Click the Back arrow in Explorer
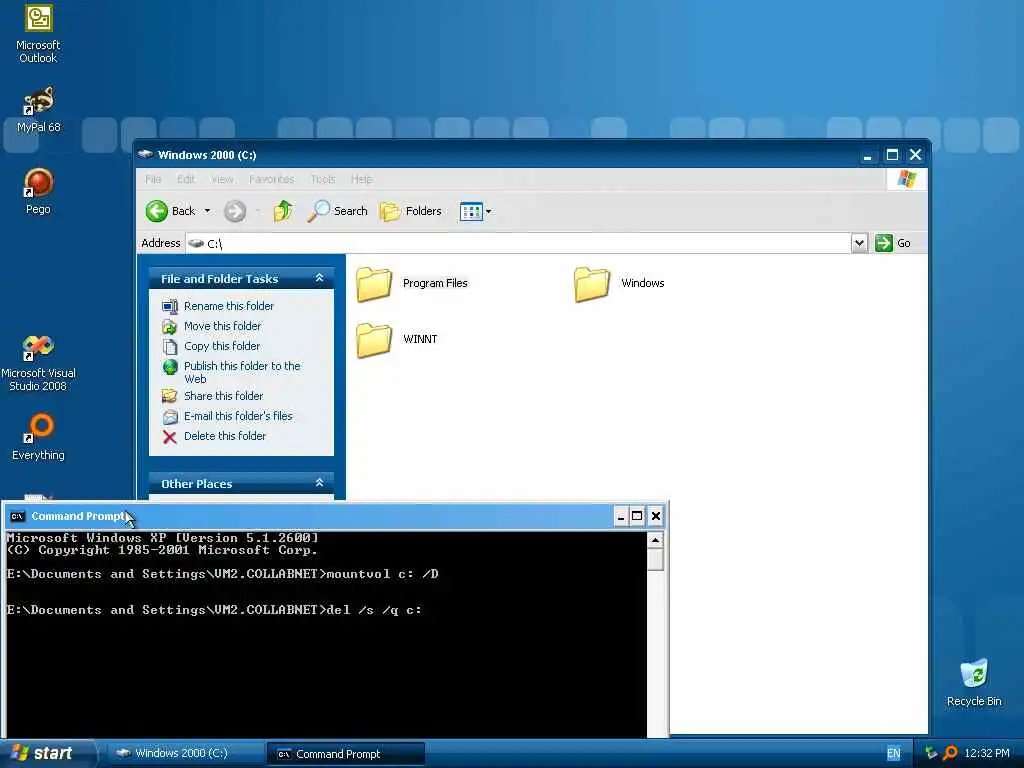The image size is (1024, 768). pos(170,211)
